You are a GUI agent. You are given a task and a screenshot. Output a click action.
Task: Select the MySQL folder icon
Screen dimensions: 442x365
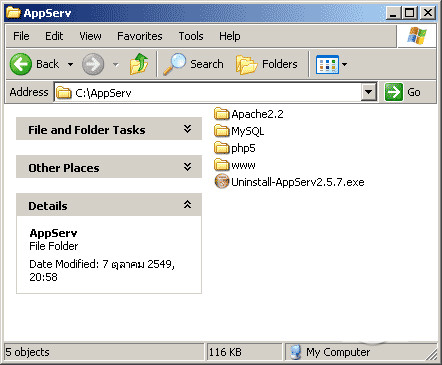pyautogui.click(x=221, y=131)
